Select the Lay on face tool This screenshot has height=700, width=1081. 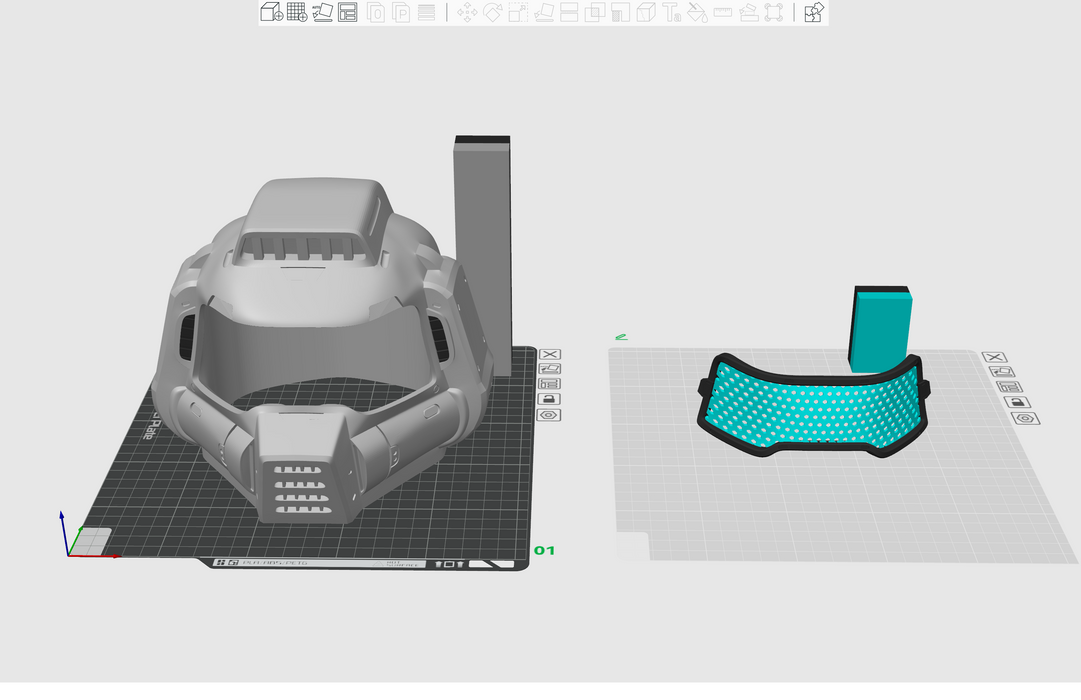tap(544, 13)
